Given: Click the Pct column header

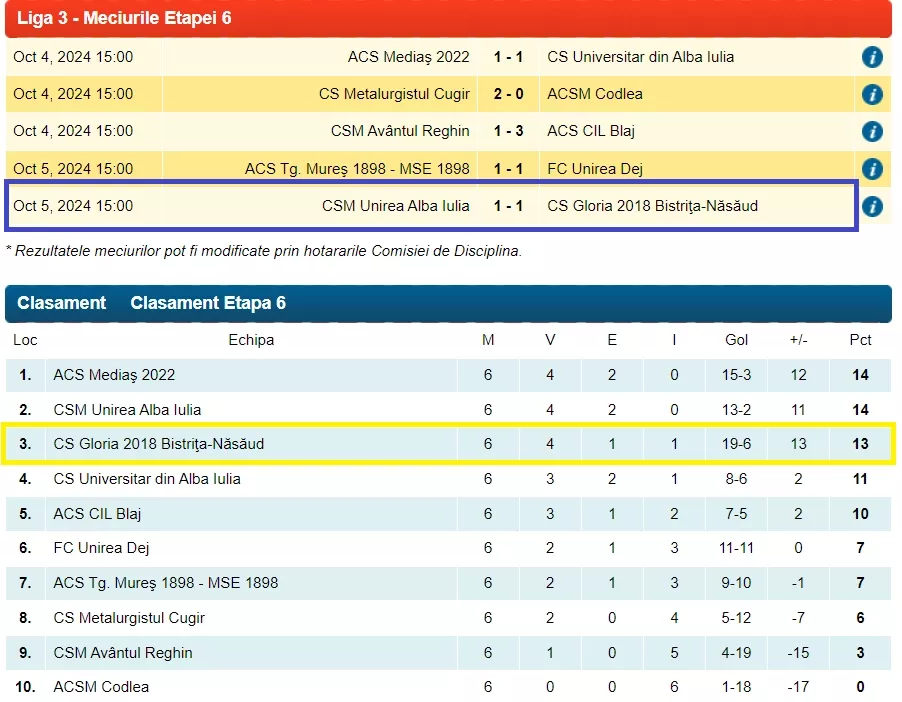Looking at the screenshot, I should pos(860,340).
